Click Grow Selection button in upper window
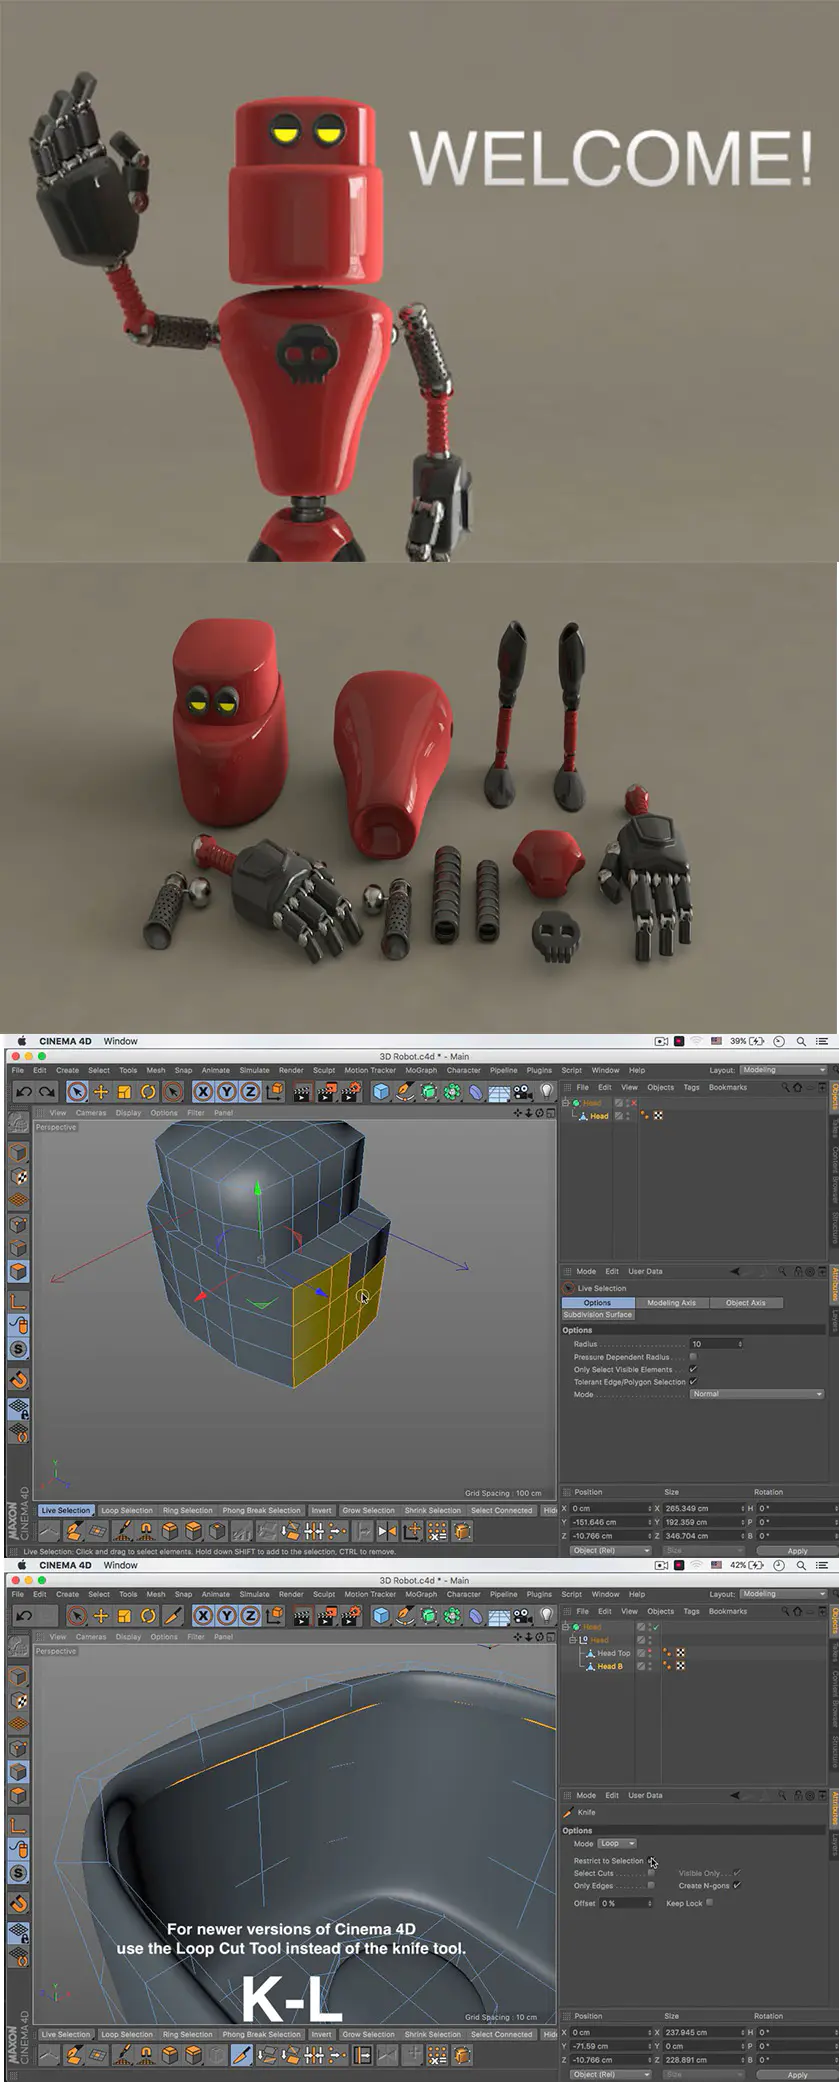The width and height of the screenshot is (839, 2082). [x=368, y=1511]
